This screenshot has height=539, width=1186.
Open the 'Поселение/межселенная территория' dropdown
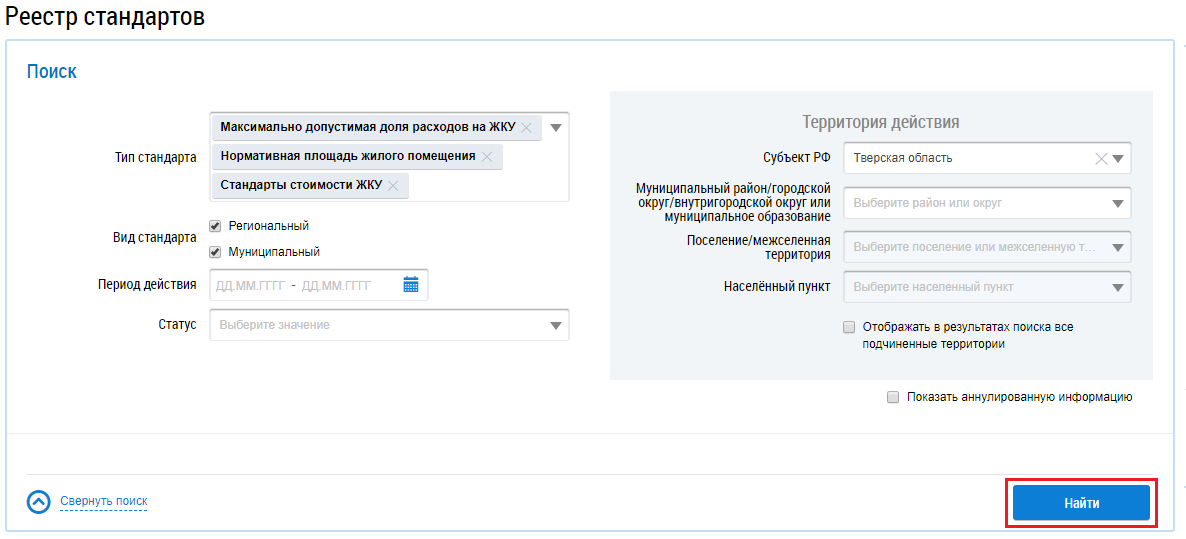point(1118,246)
